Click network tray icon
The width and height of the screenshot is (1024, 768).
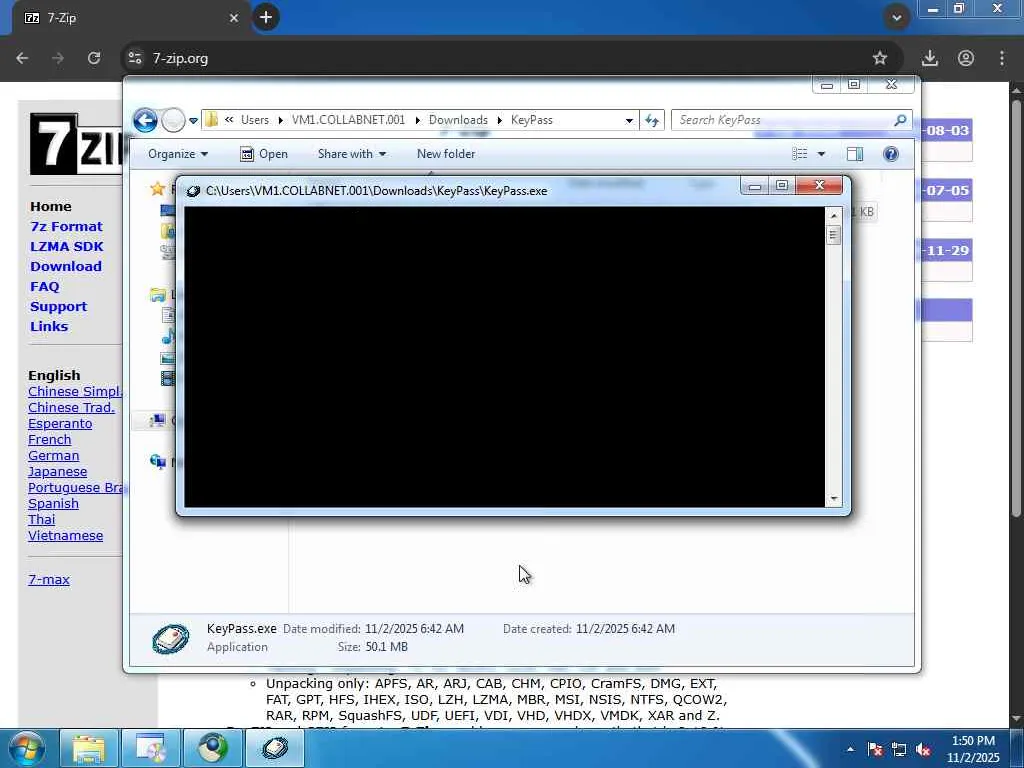899,749
